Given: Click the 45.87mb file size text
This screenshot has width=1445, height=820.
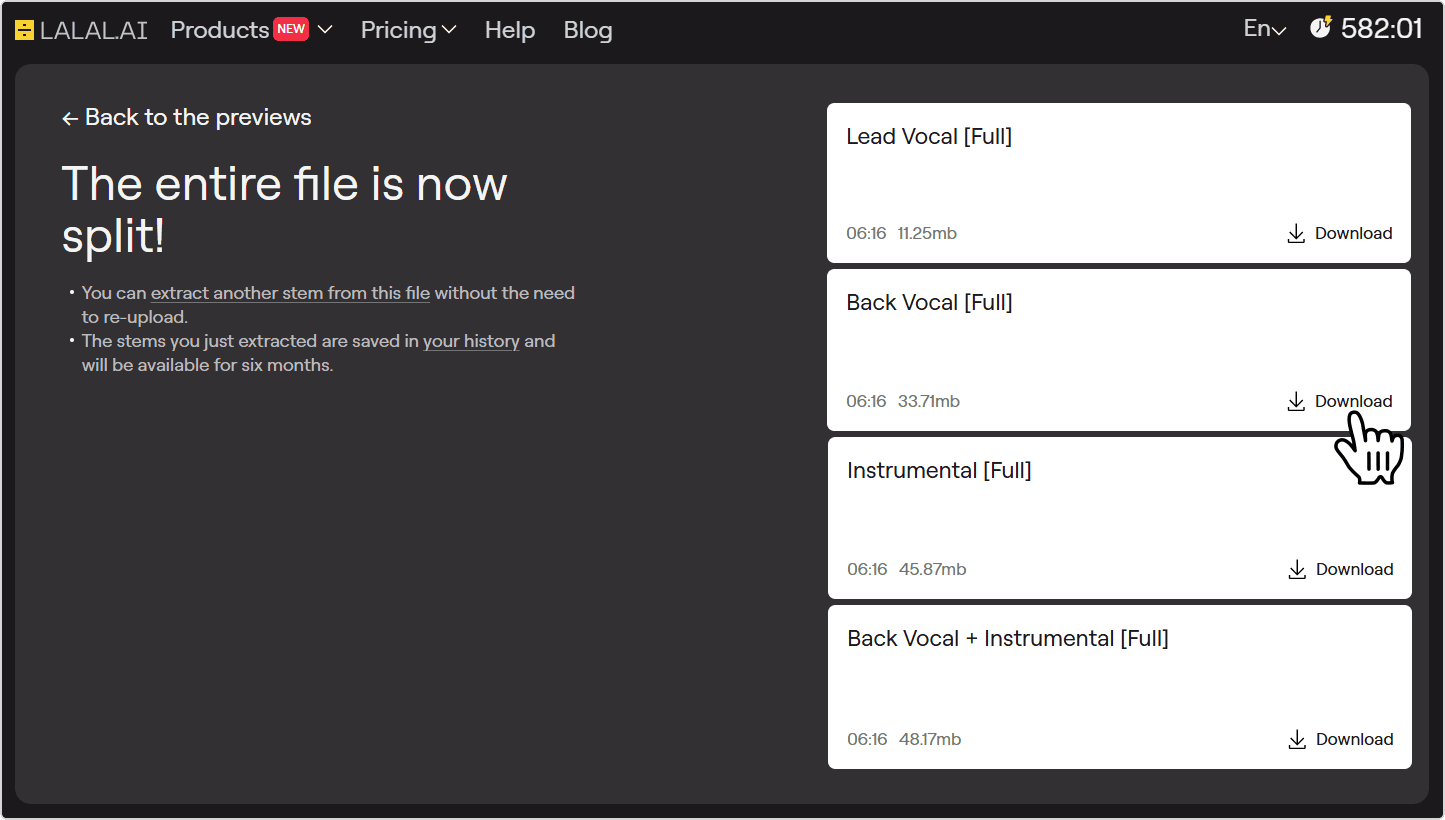Looking at the screenshot, I should [x=932, y=569].
